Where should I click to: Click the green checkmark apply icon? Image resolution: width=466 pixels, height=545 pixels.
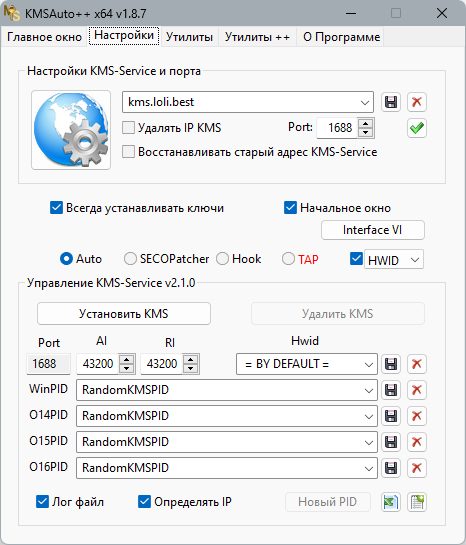click(x=417, y=128)
